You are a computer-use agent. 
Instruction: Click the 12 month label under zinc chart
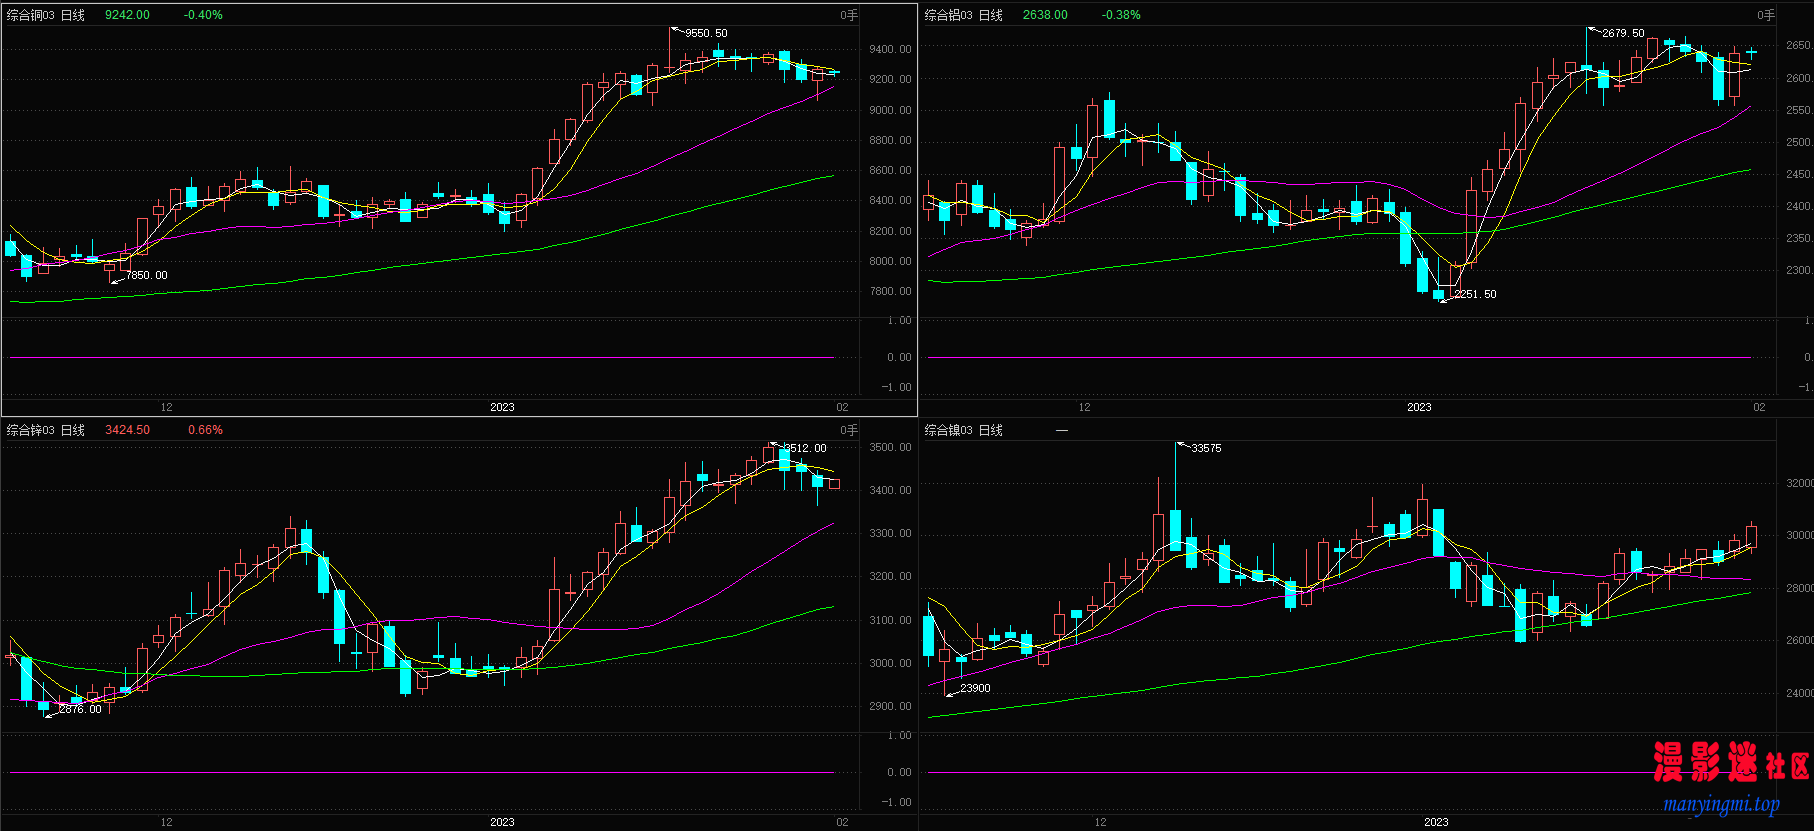[x=166, y=822]
